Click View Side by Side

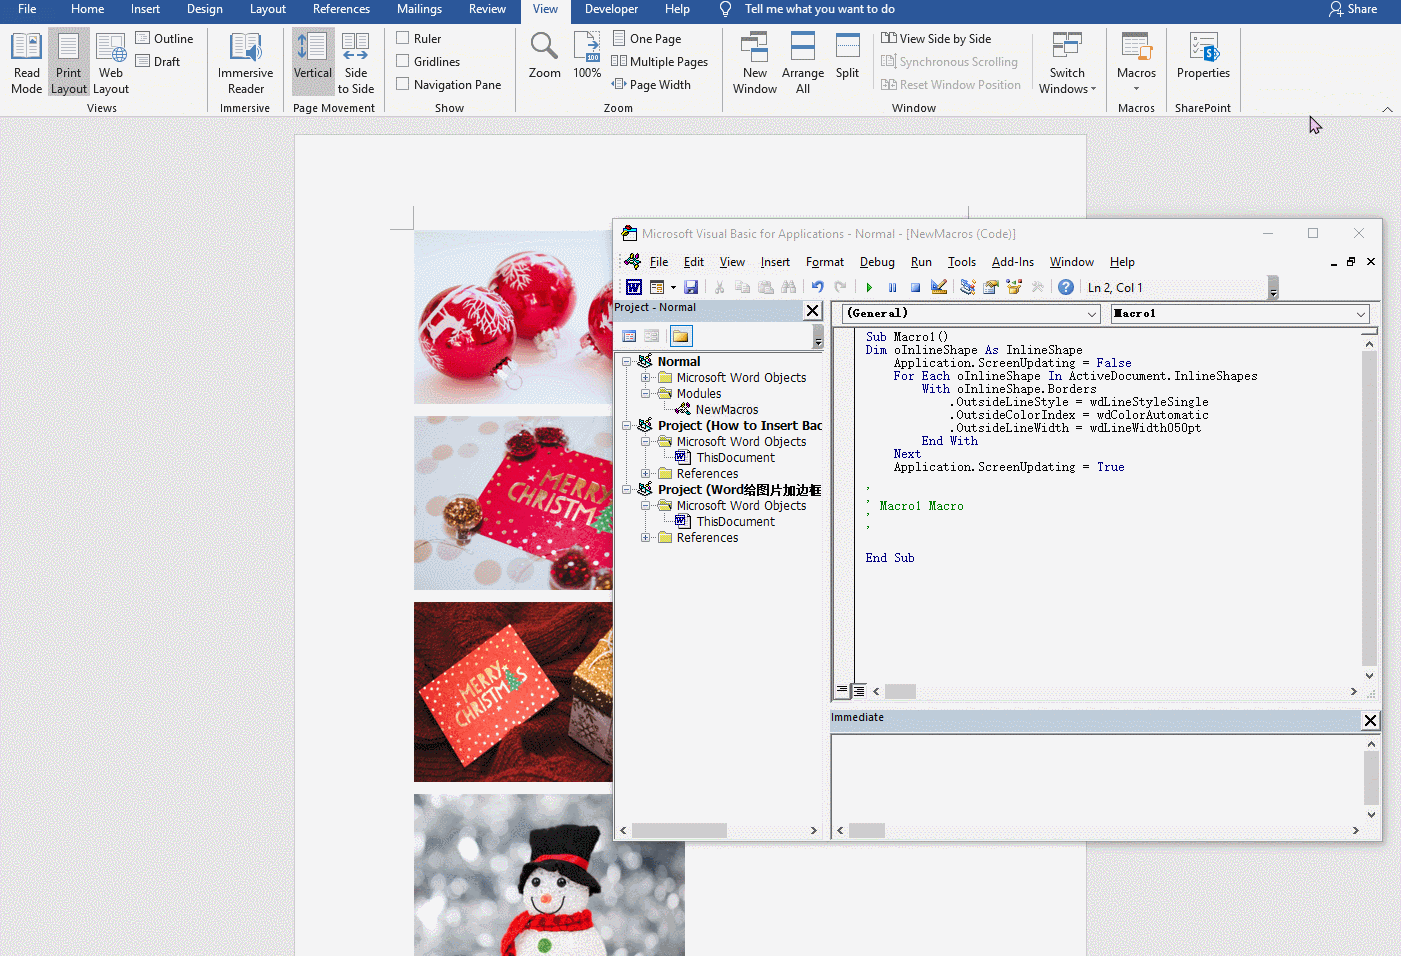click(936, 38)
